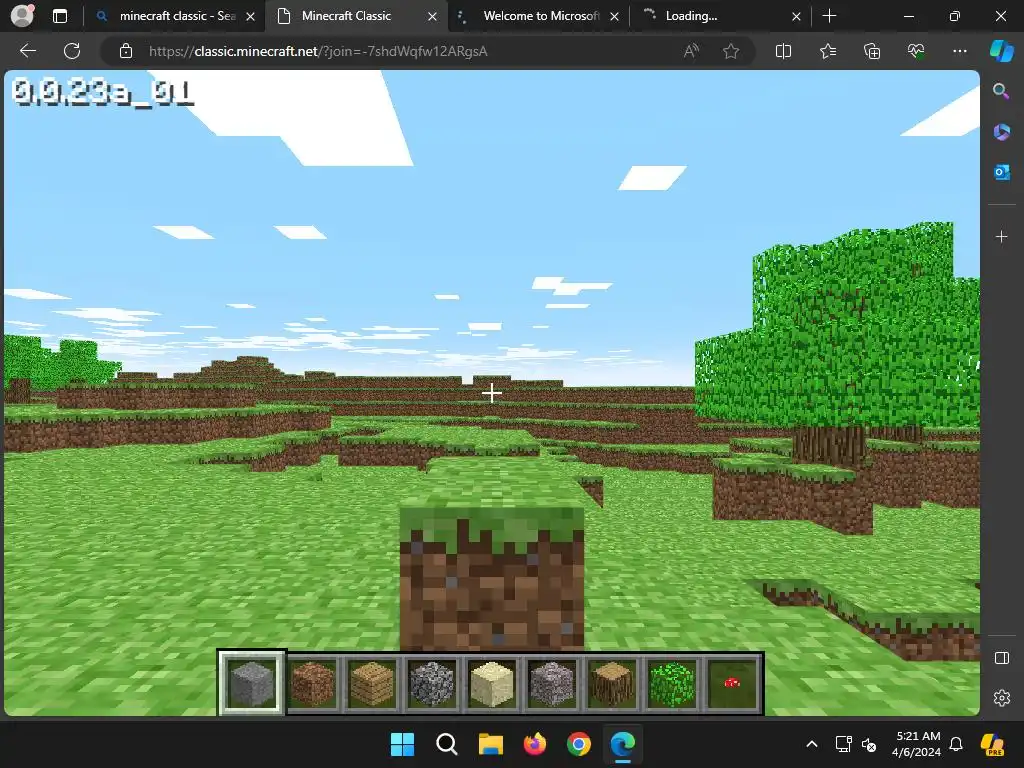Click the tree leaves on right
1024x768 pixels.
(x=842, y=333)
